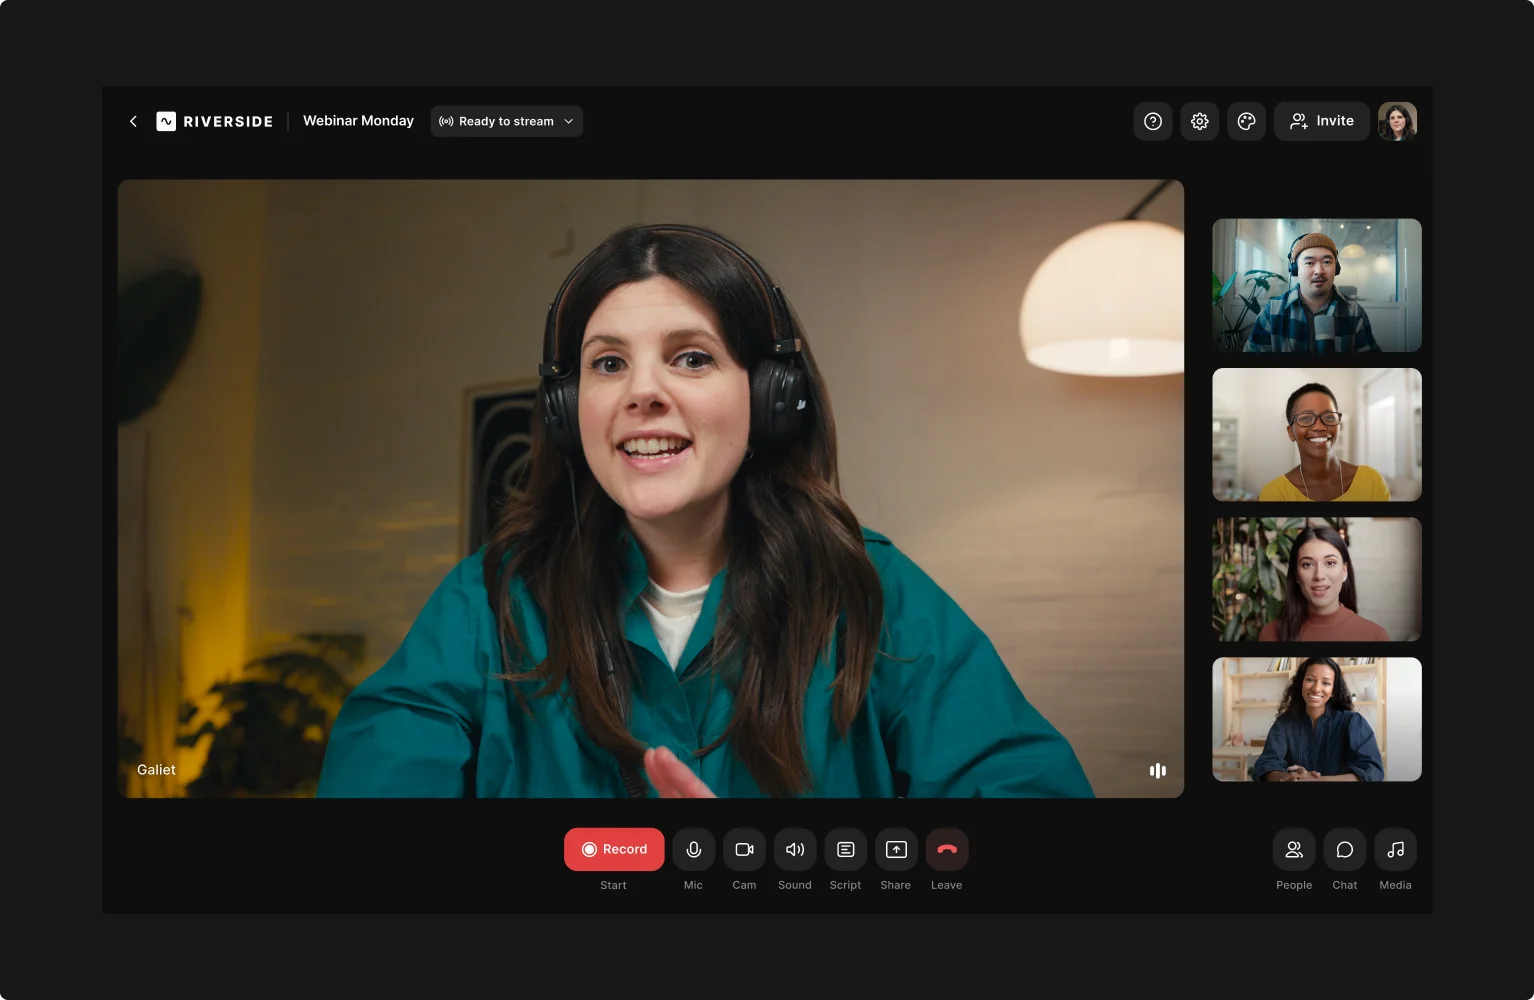Open the settings gear
1534x1000 pixels.
[x=1199, y=120]
